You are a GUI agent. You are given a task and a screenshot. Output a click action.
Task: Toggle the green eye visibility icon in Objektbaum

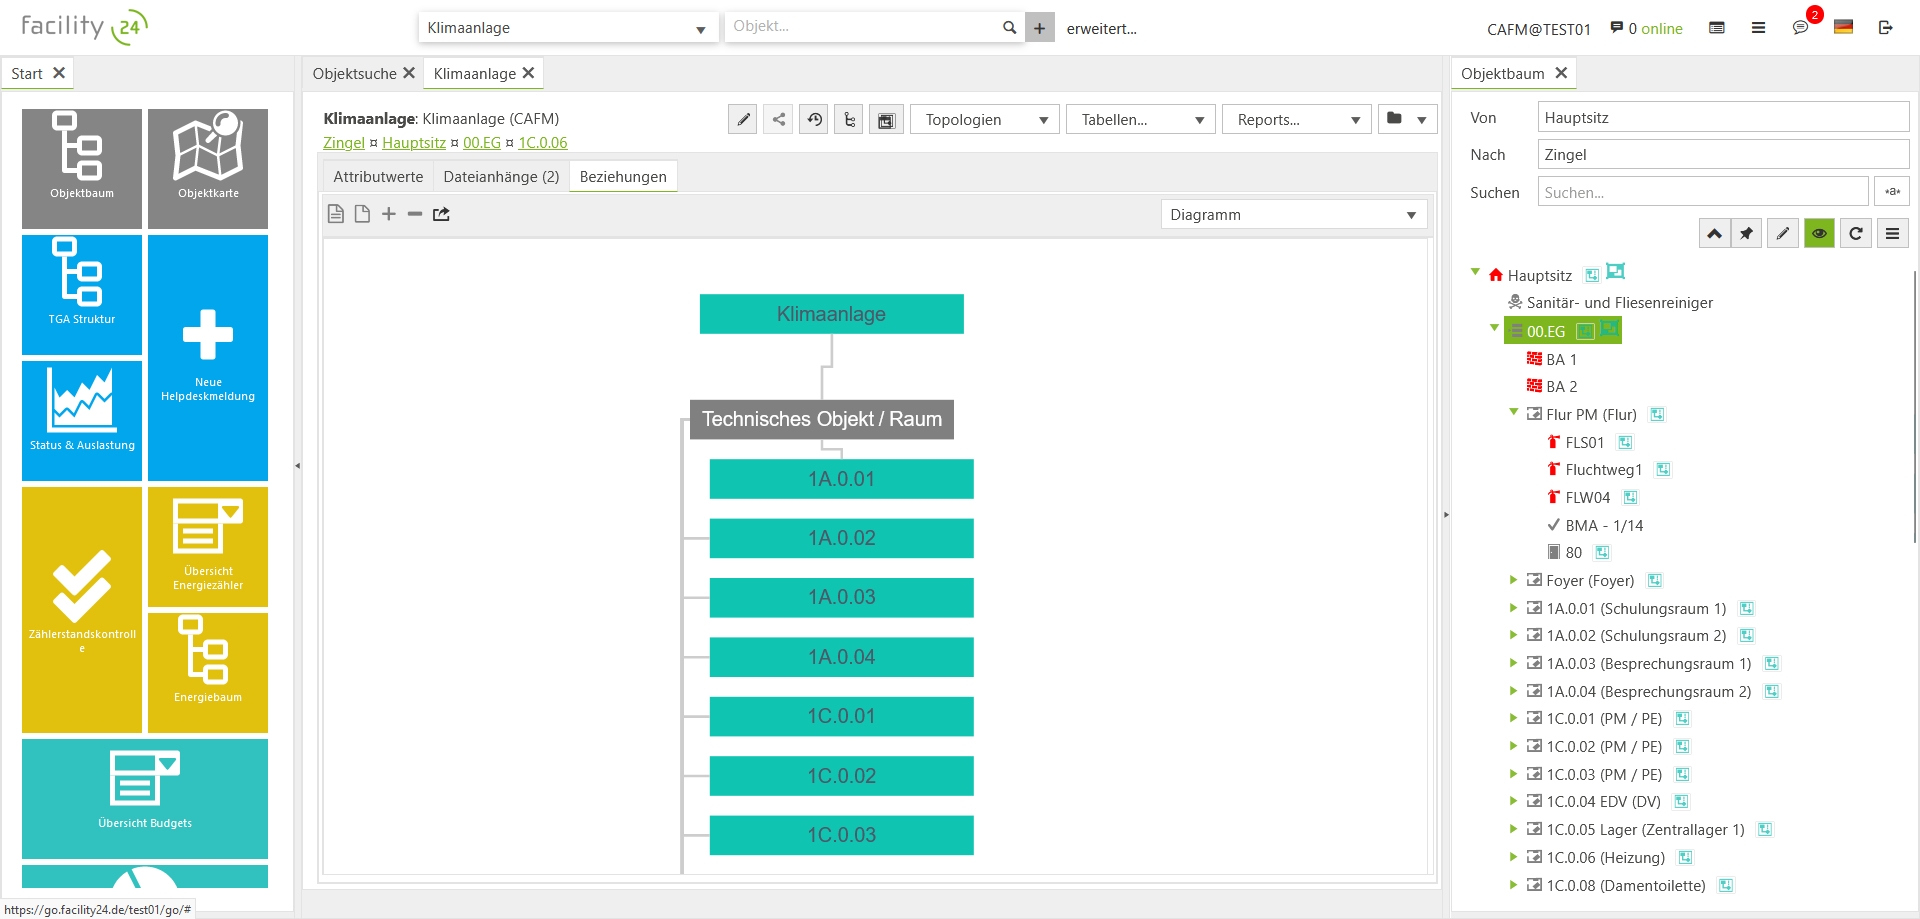click(x=1819, y=233)
